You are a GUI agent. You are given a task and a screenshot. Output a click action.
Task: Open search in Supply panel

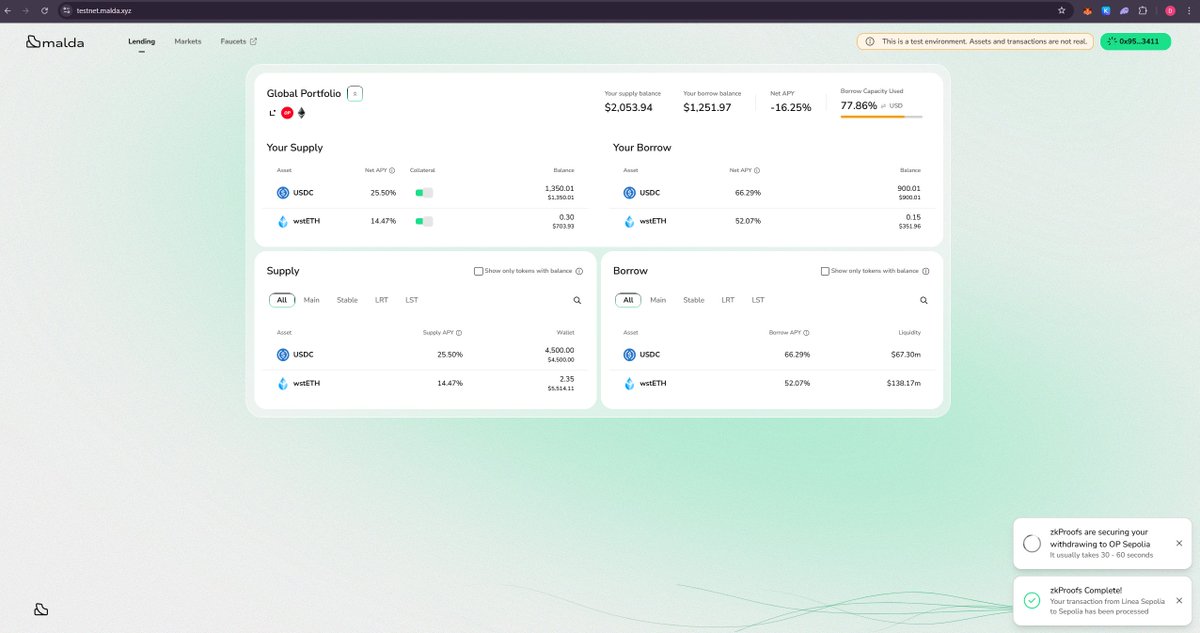click(577, 300)
